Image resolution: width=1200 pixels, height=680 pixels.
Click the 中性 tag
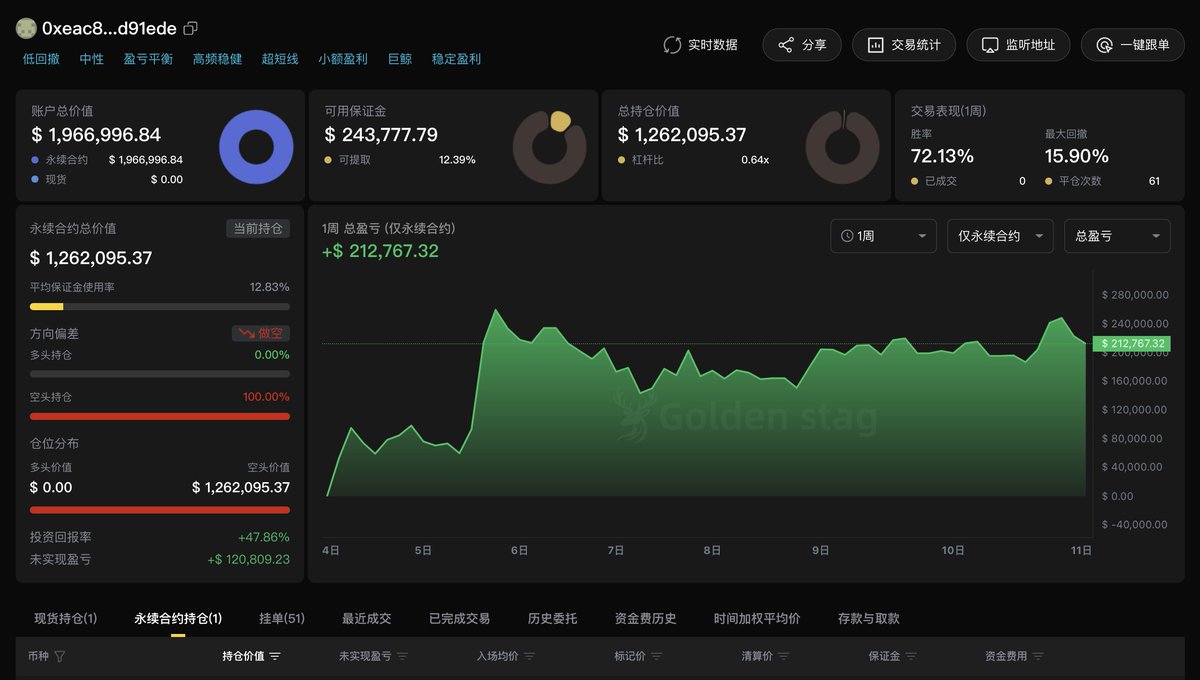[91, 59]
